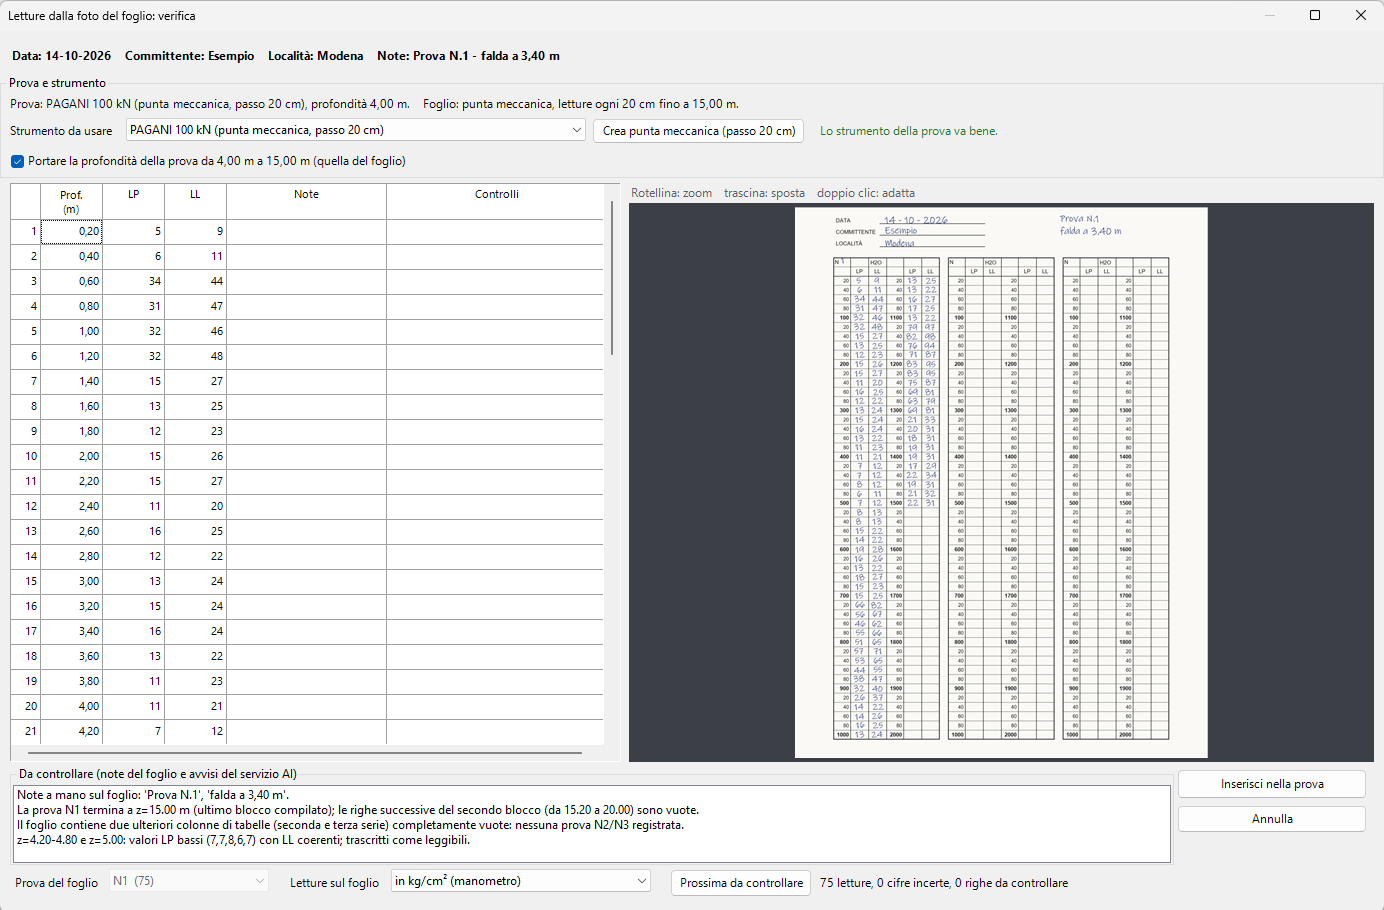Toggle the 'Portare la profondità della prova' checkbox
1384x910 pixels.
click(x=17, y=161)
